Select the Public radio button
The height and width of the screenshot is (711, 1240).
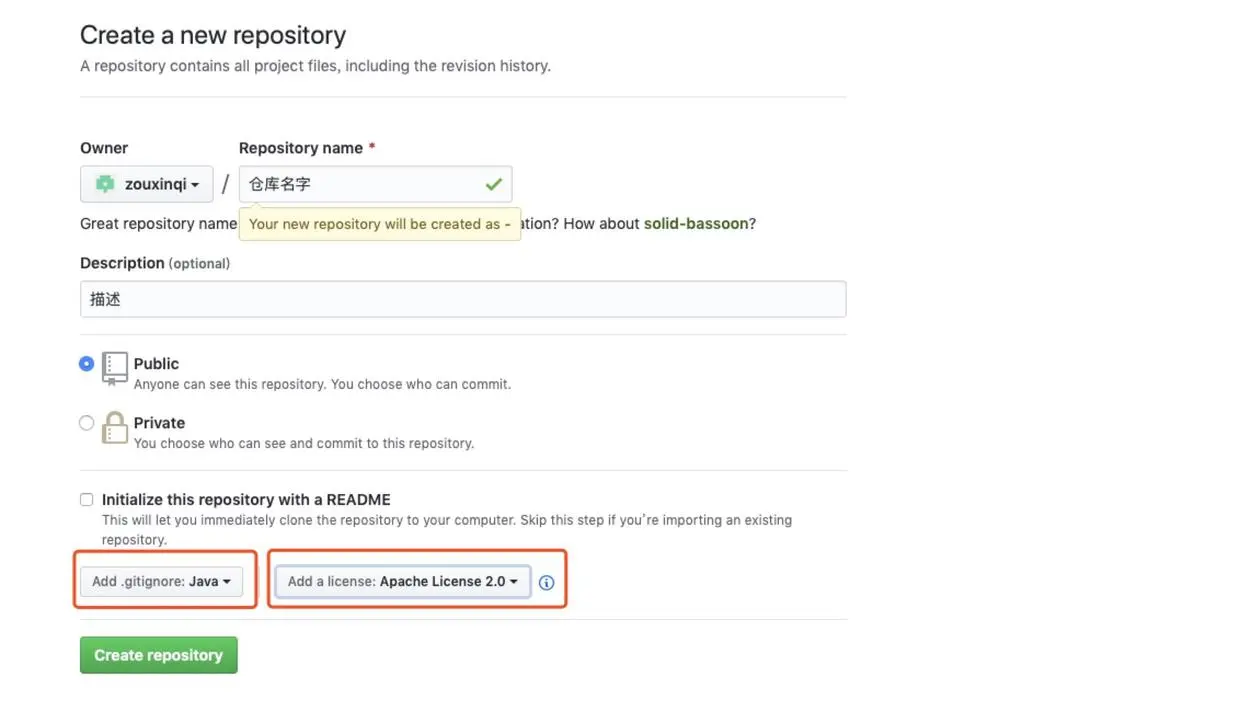pyautogui.click(x=87, y=364)
